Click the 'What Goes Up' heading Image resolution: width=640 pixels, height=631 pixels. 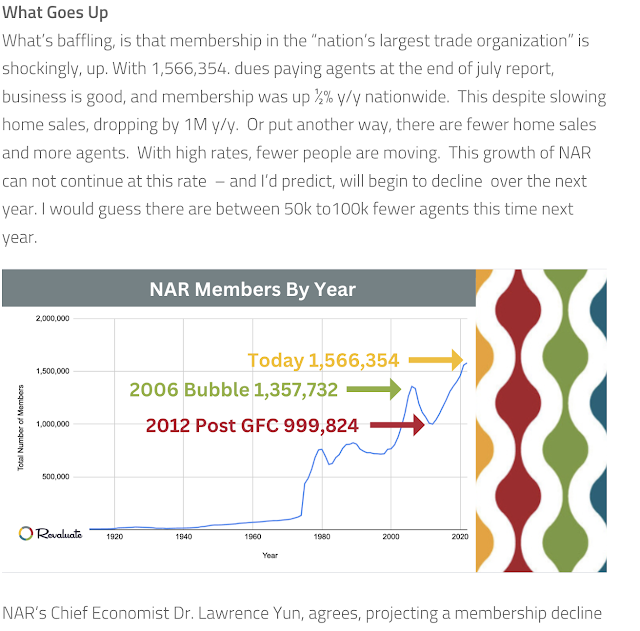tap(55, 12)
